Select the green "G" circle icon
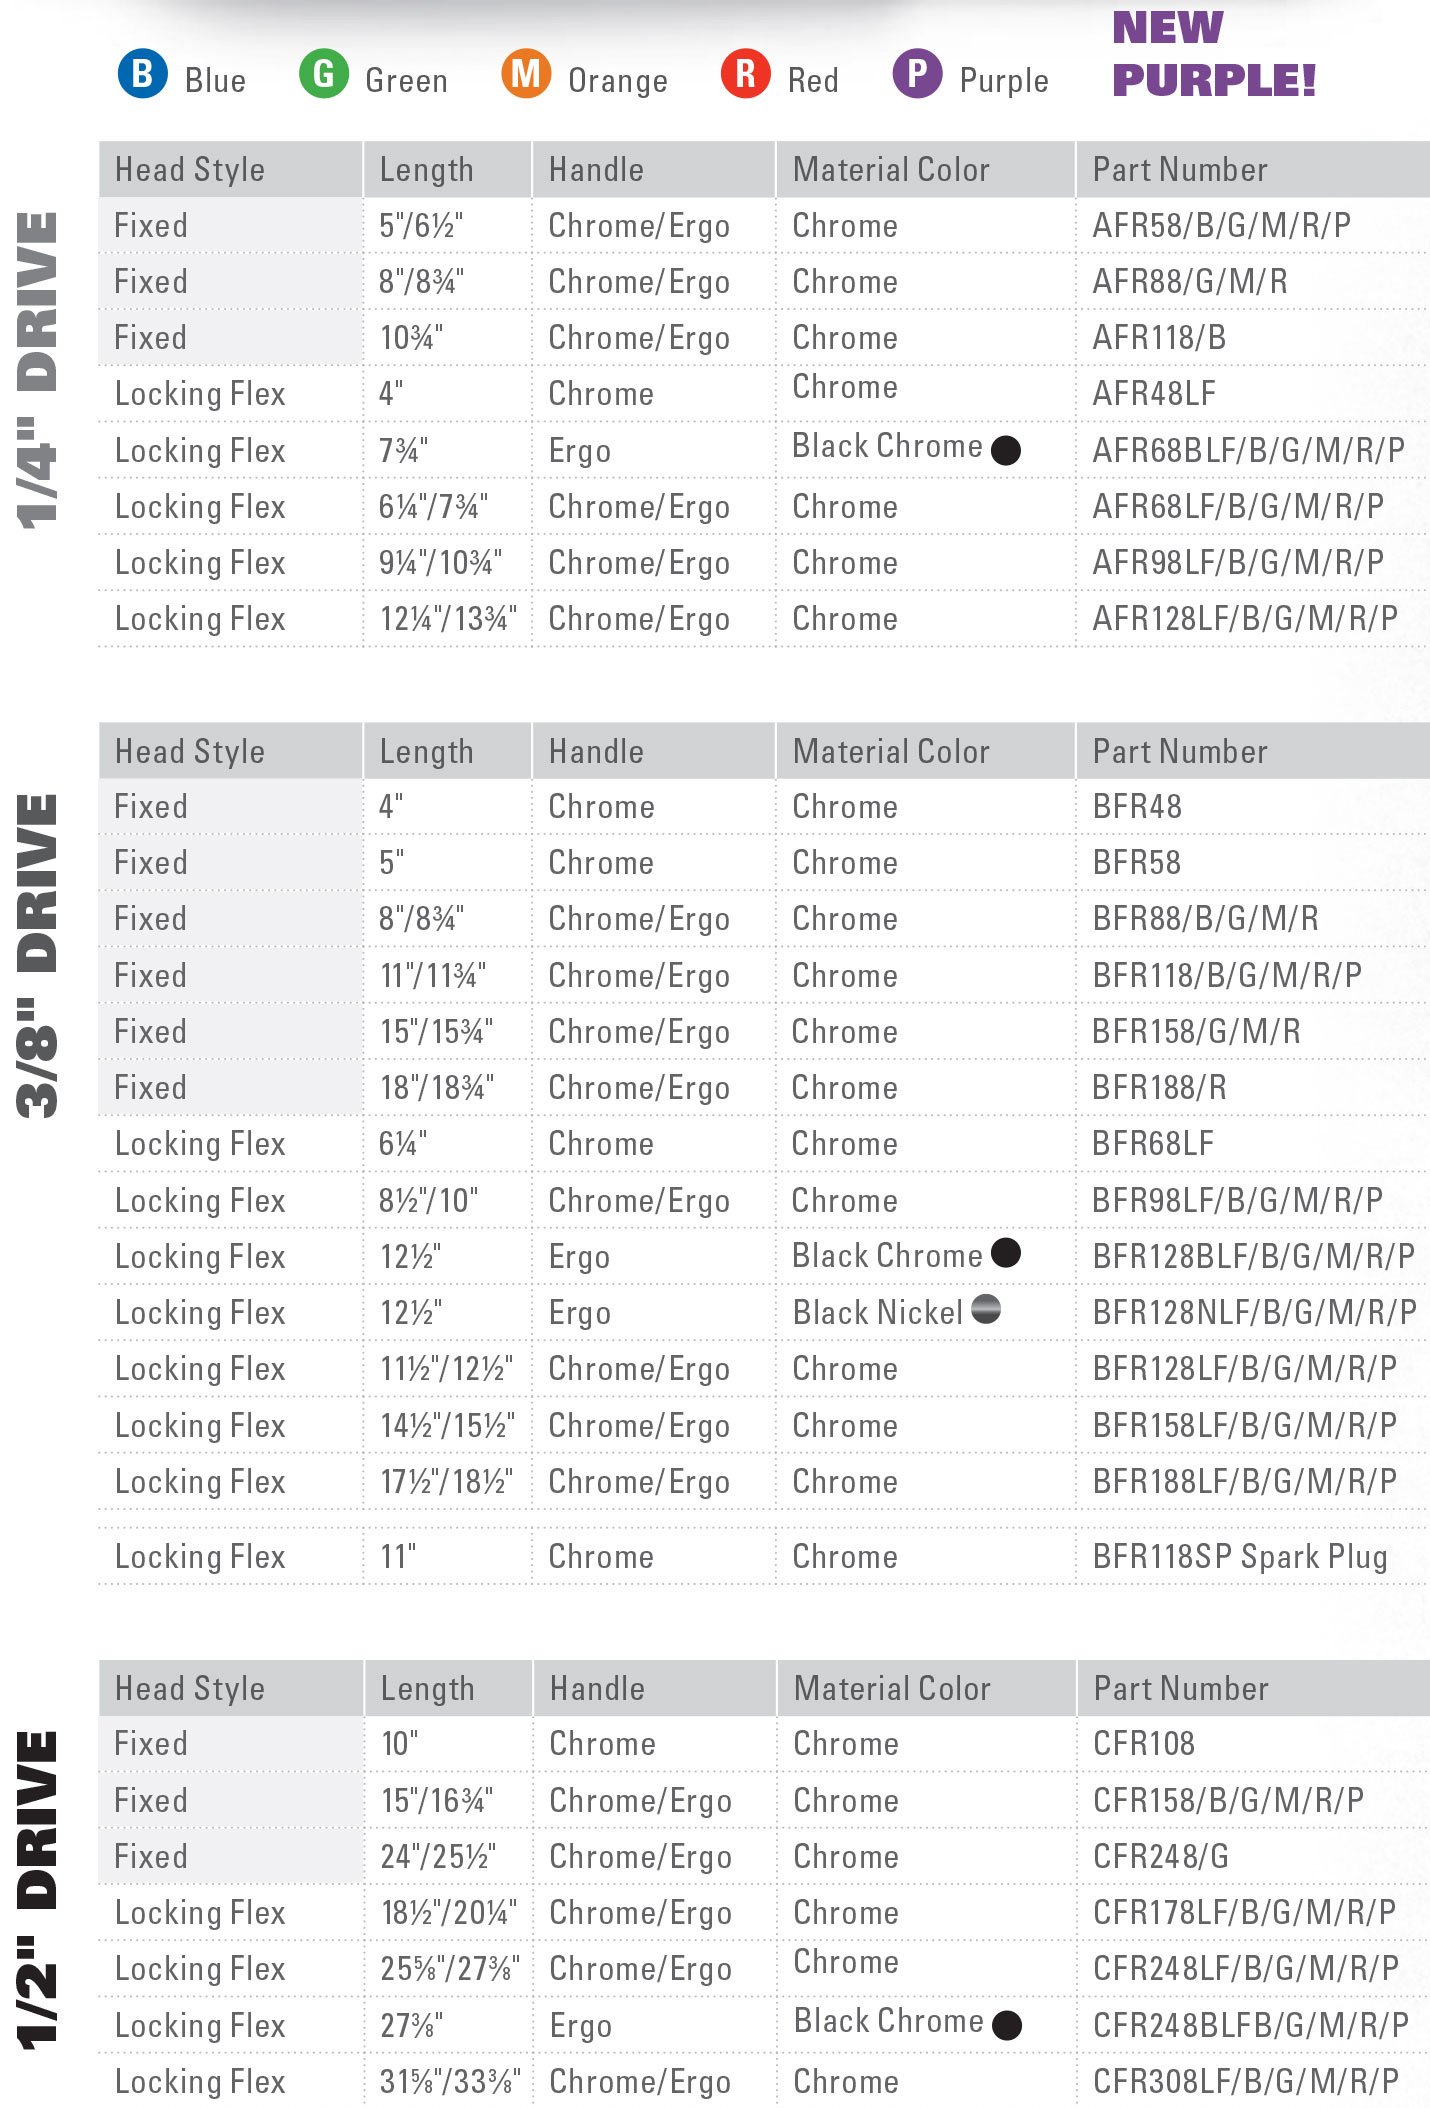1430x2108 pixels. tap(323, 74)
